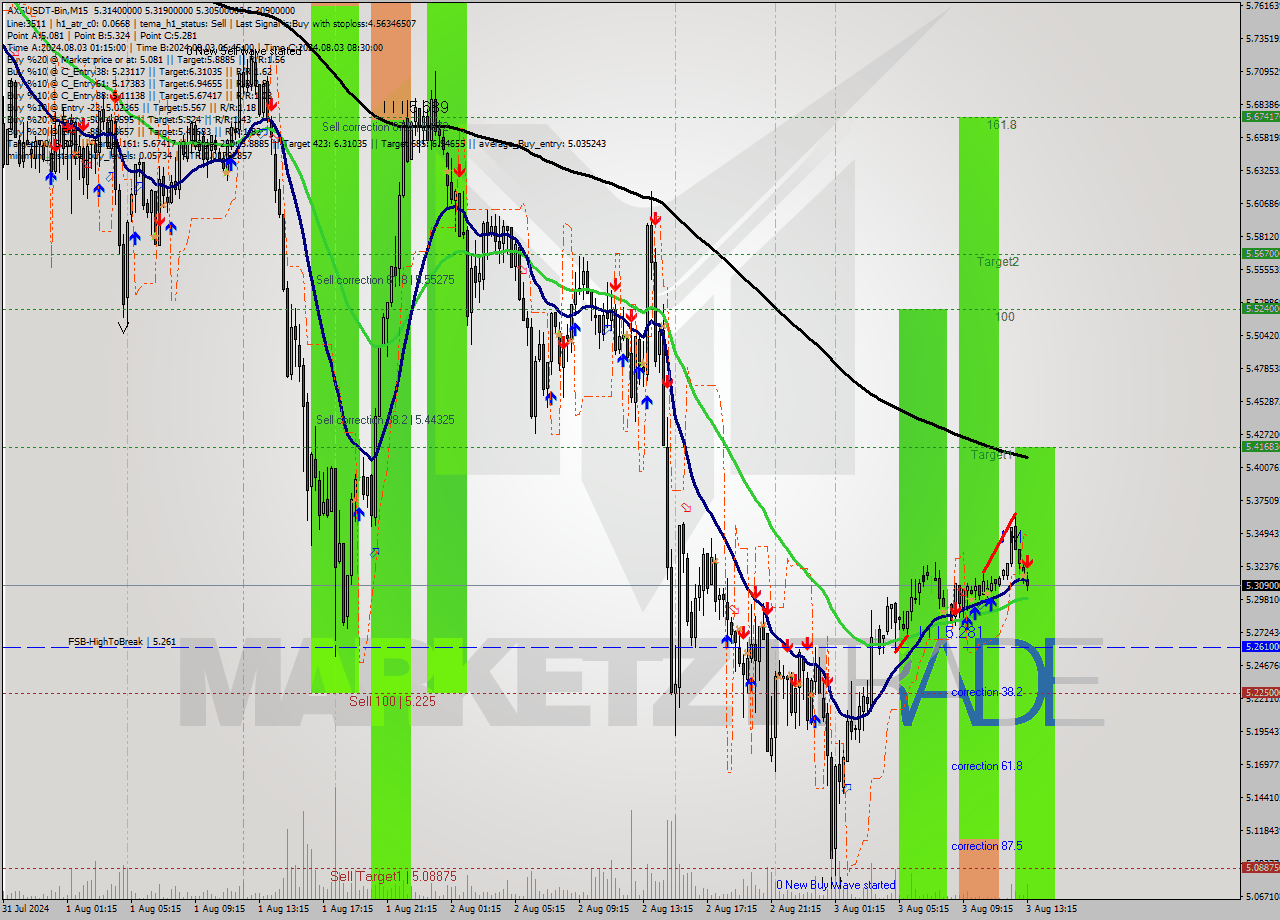Click the 5.37590 price axis value
The width and height of the screenshot is (1280, 920).
[x=1261, y=500]
